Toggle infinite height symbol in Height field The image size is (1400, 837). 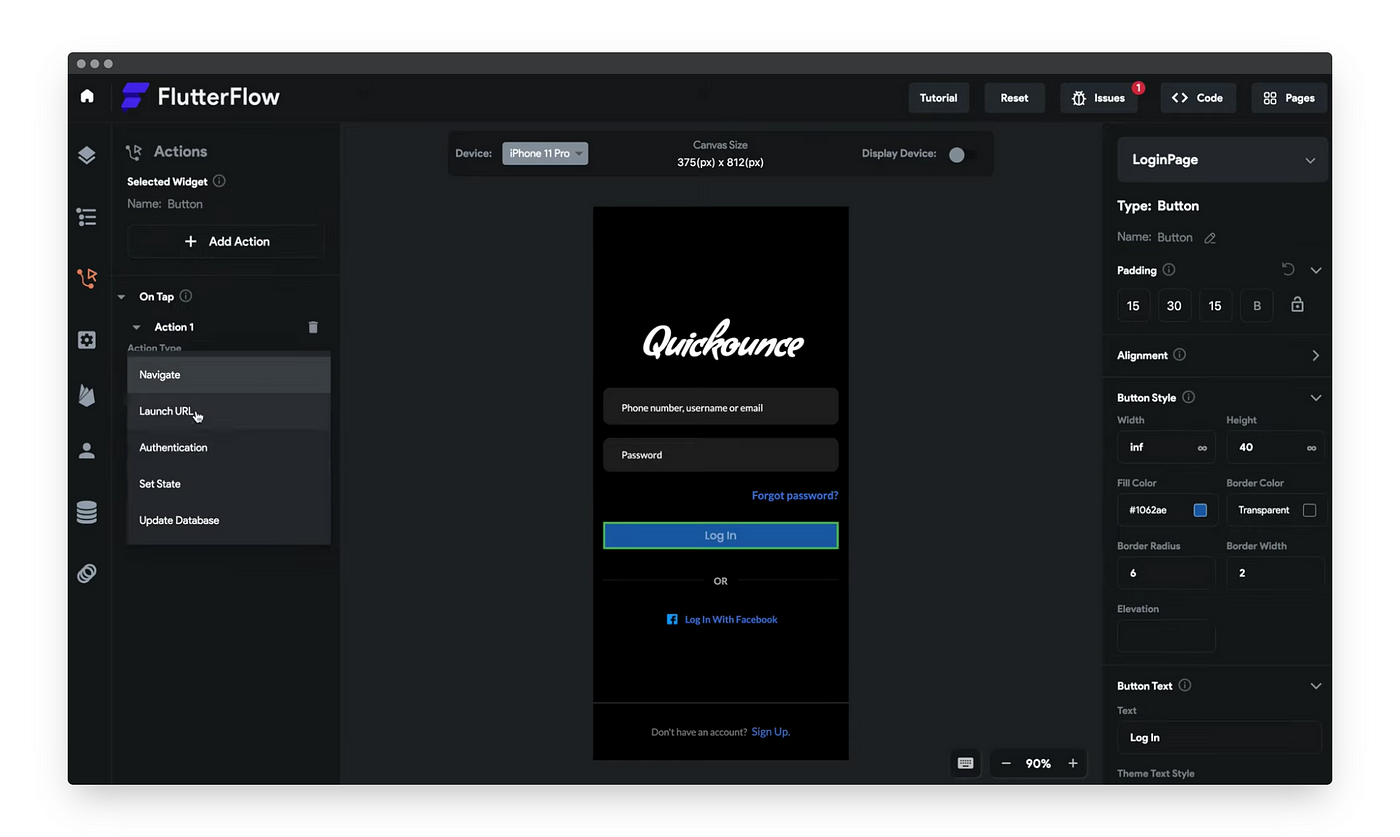pyautogui.click(x=1311, y=448)
